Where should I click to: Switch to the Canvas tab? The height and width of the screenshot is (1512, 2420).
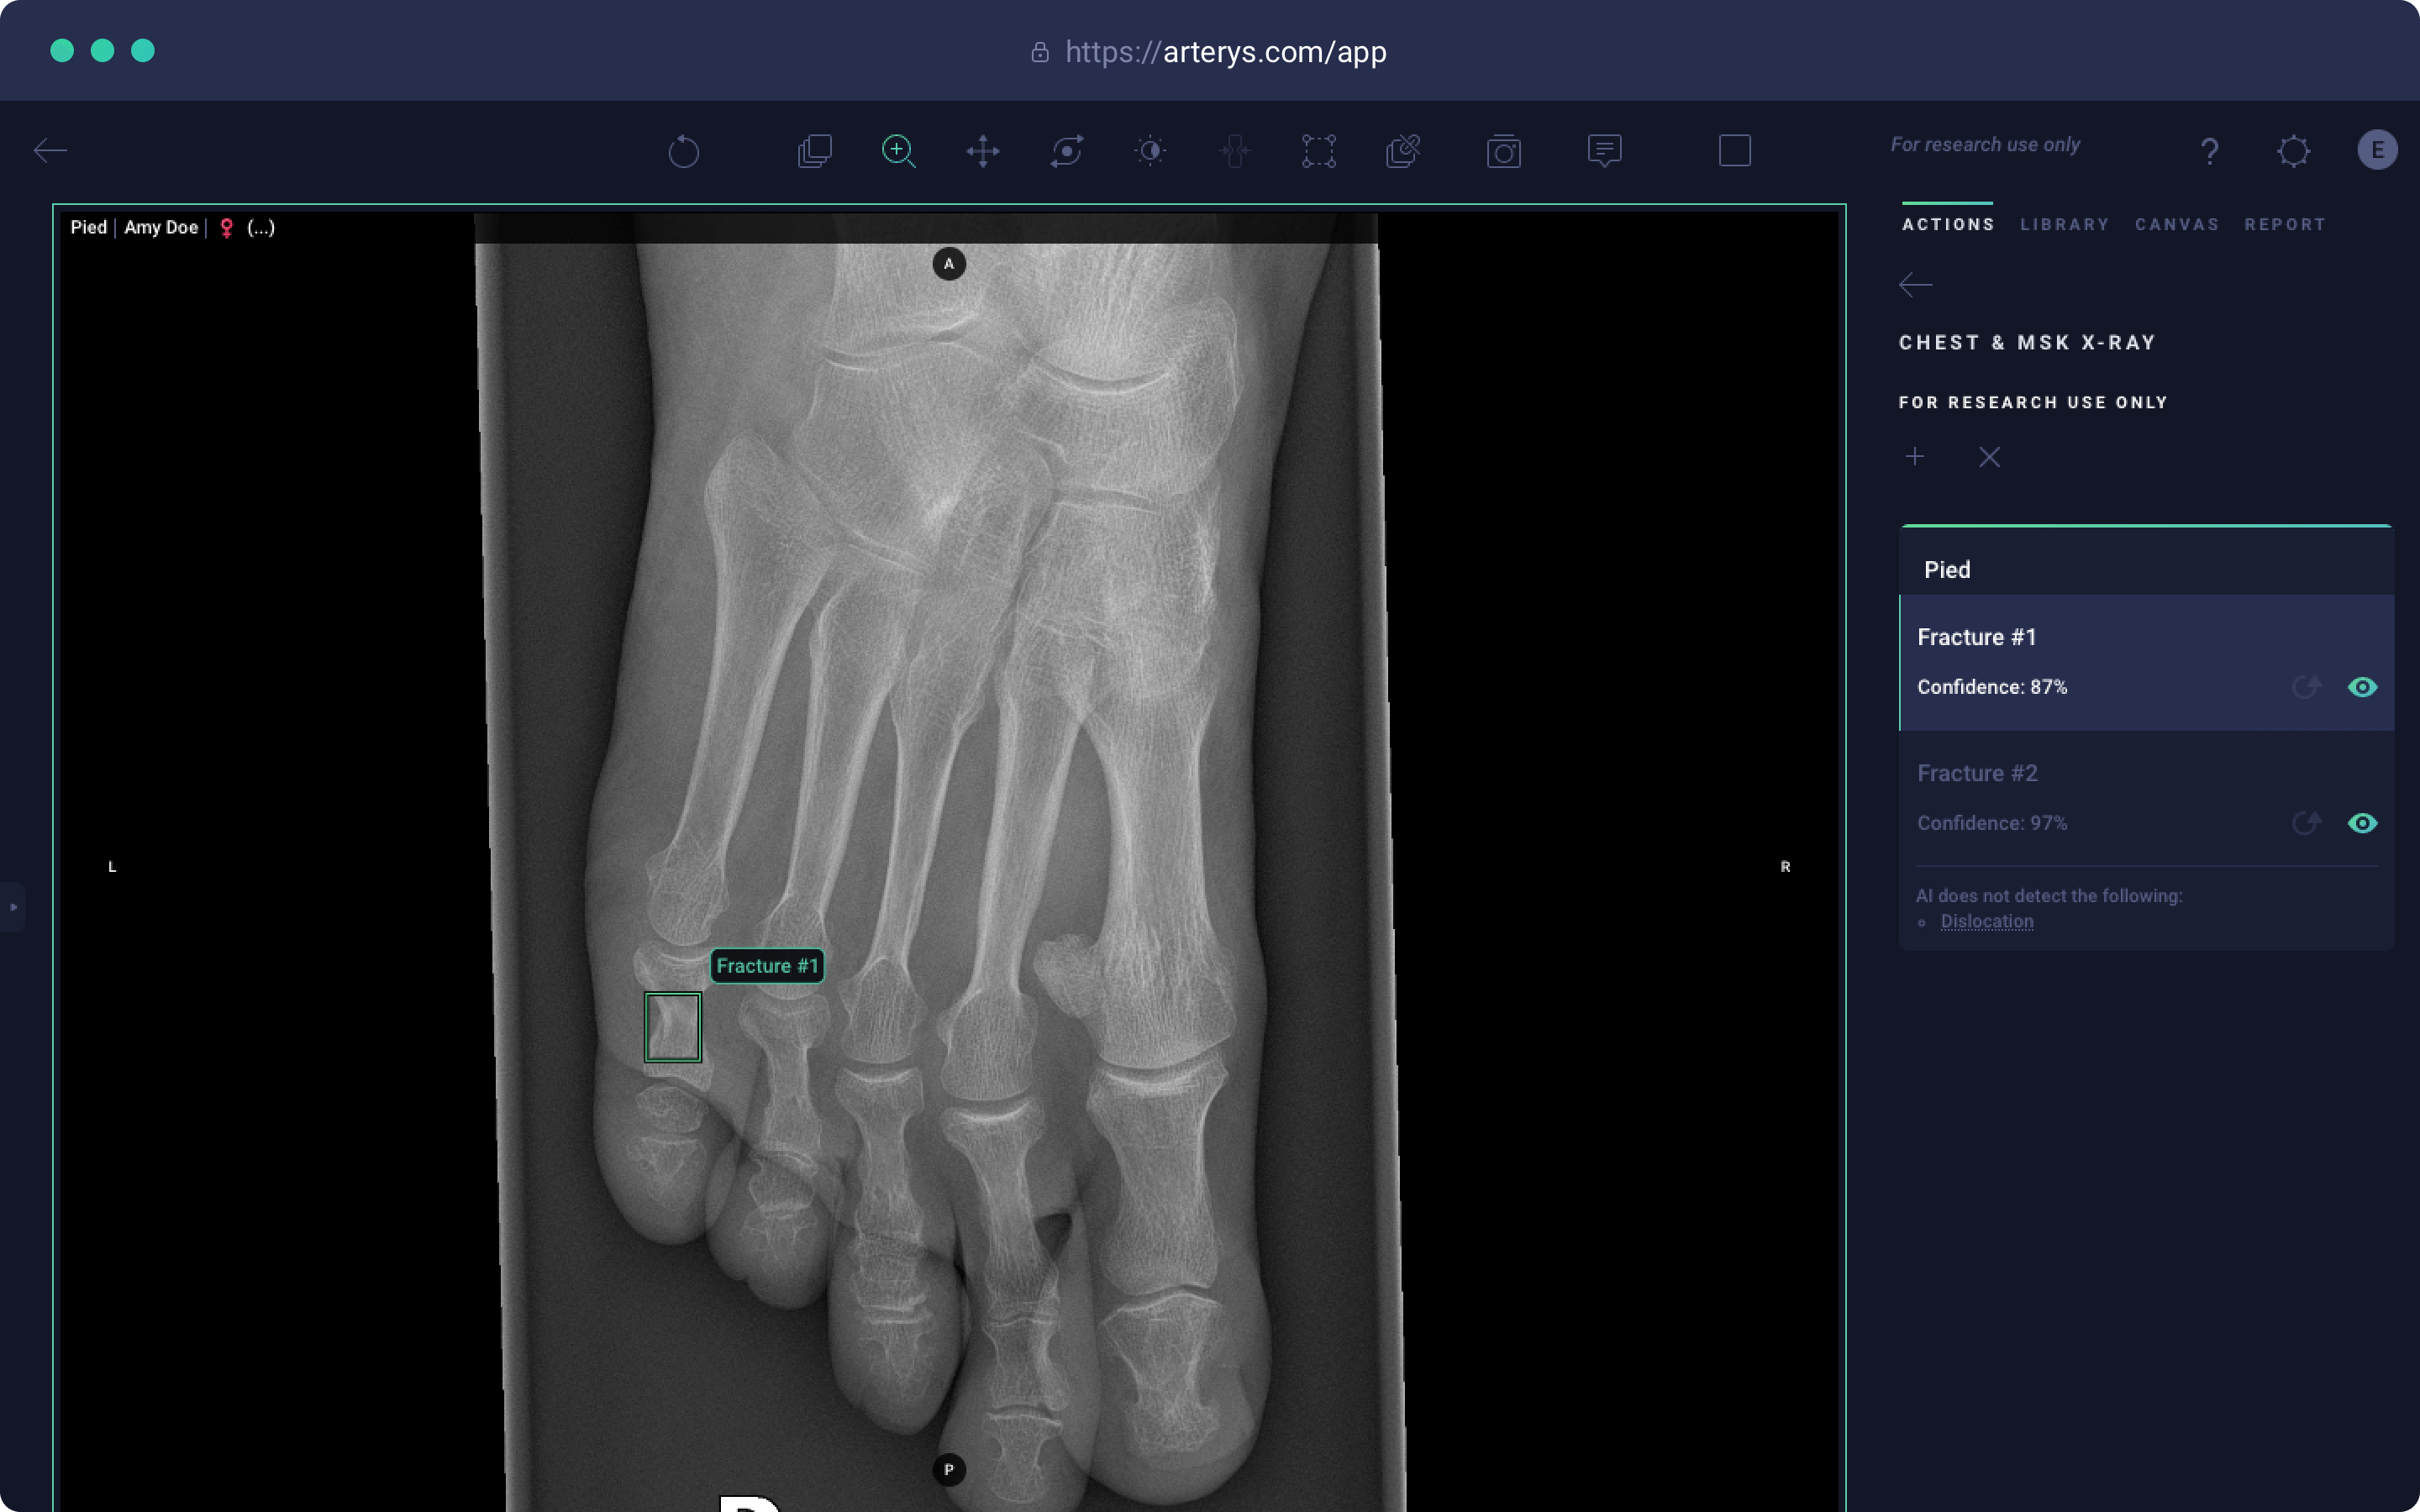[2177, 225]
